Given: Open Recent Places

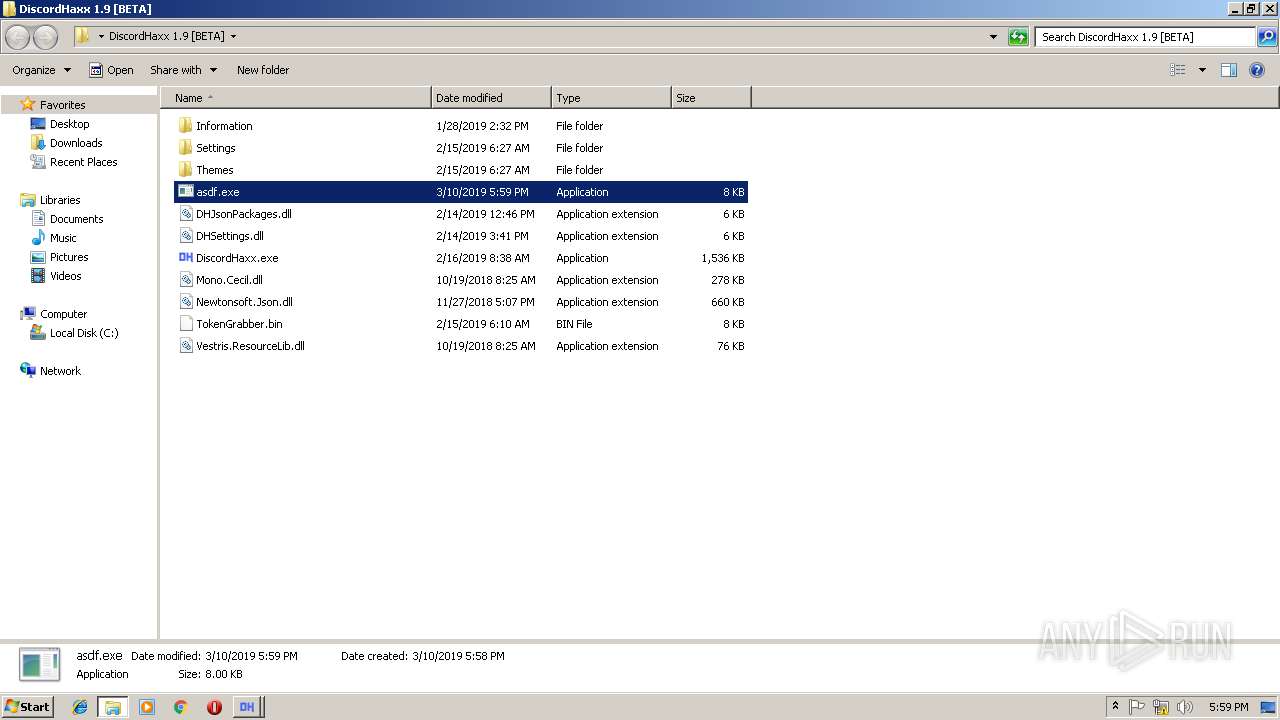Looking at the screenshot, I should pos(83,162).
